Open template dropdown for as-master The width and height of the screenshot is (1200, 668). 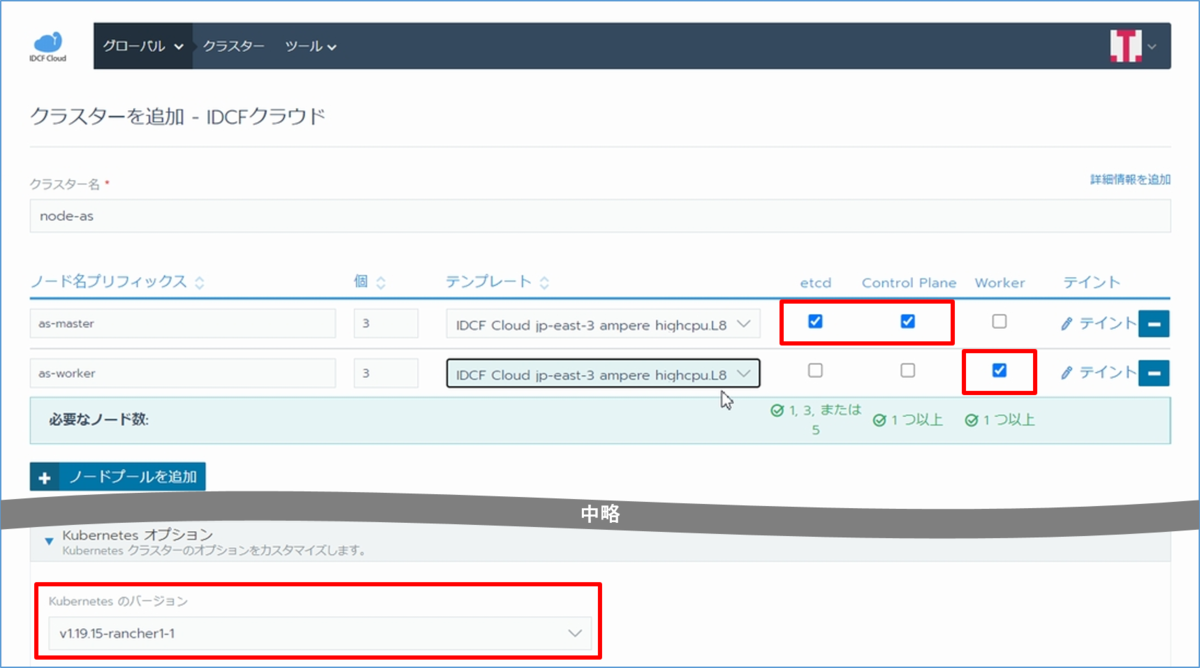click(603, 324)
